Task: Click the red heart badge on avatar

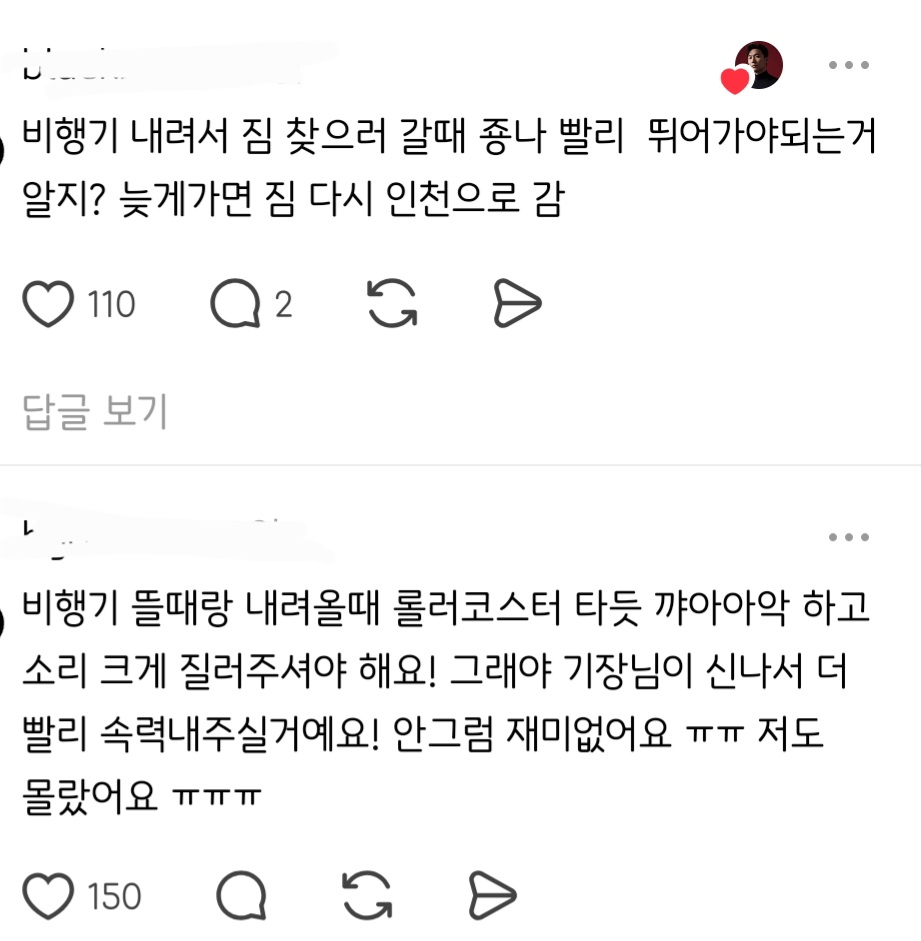Action: [x=735, y=81]
